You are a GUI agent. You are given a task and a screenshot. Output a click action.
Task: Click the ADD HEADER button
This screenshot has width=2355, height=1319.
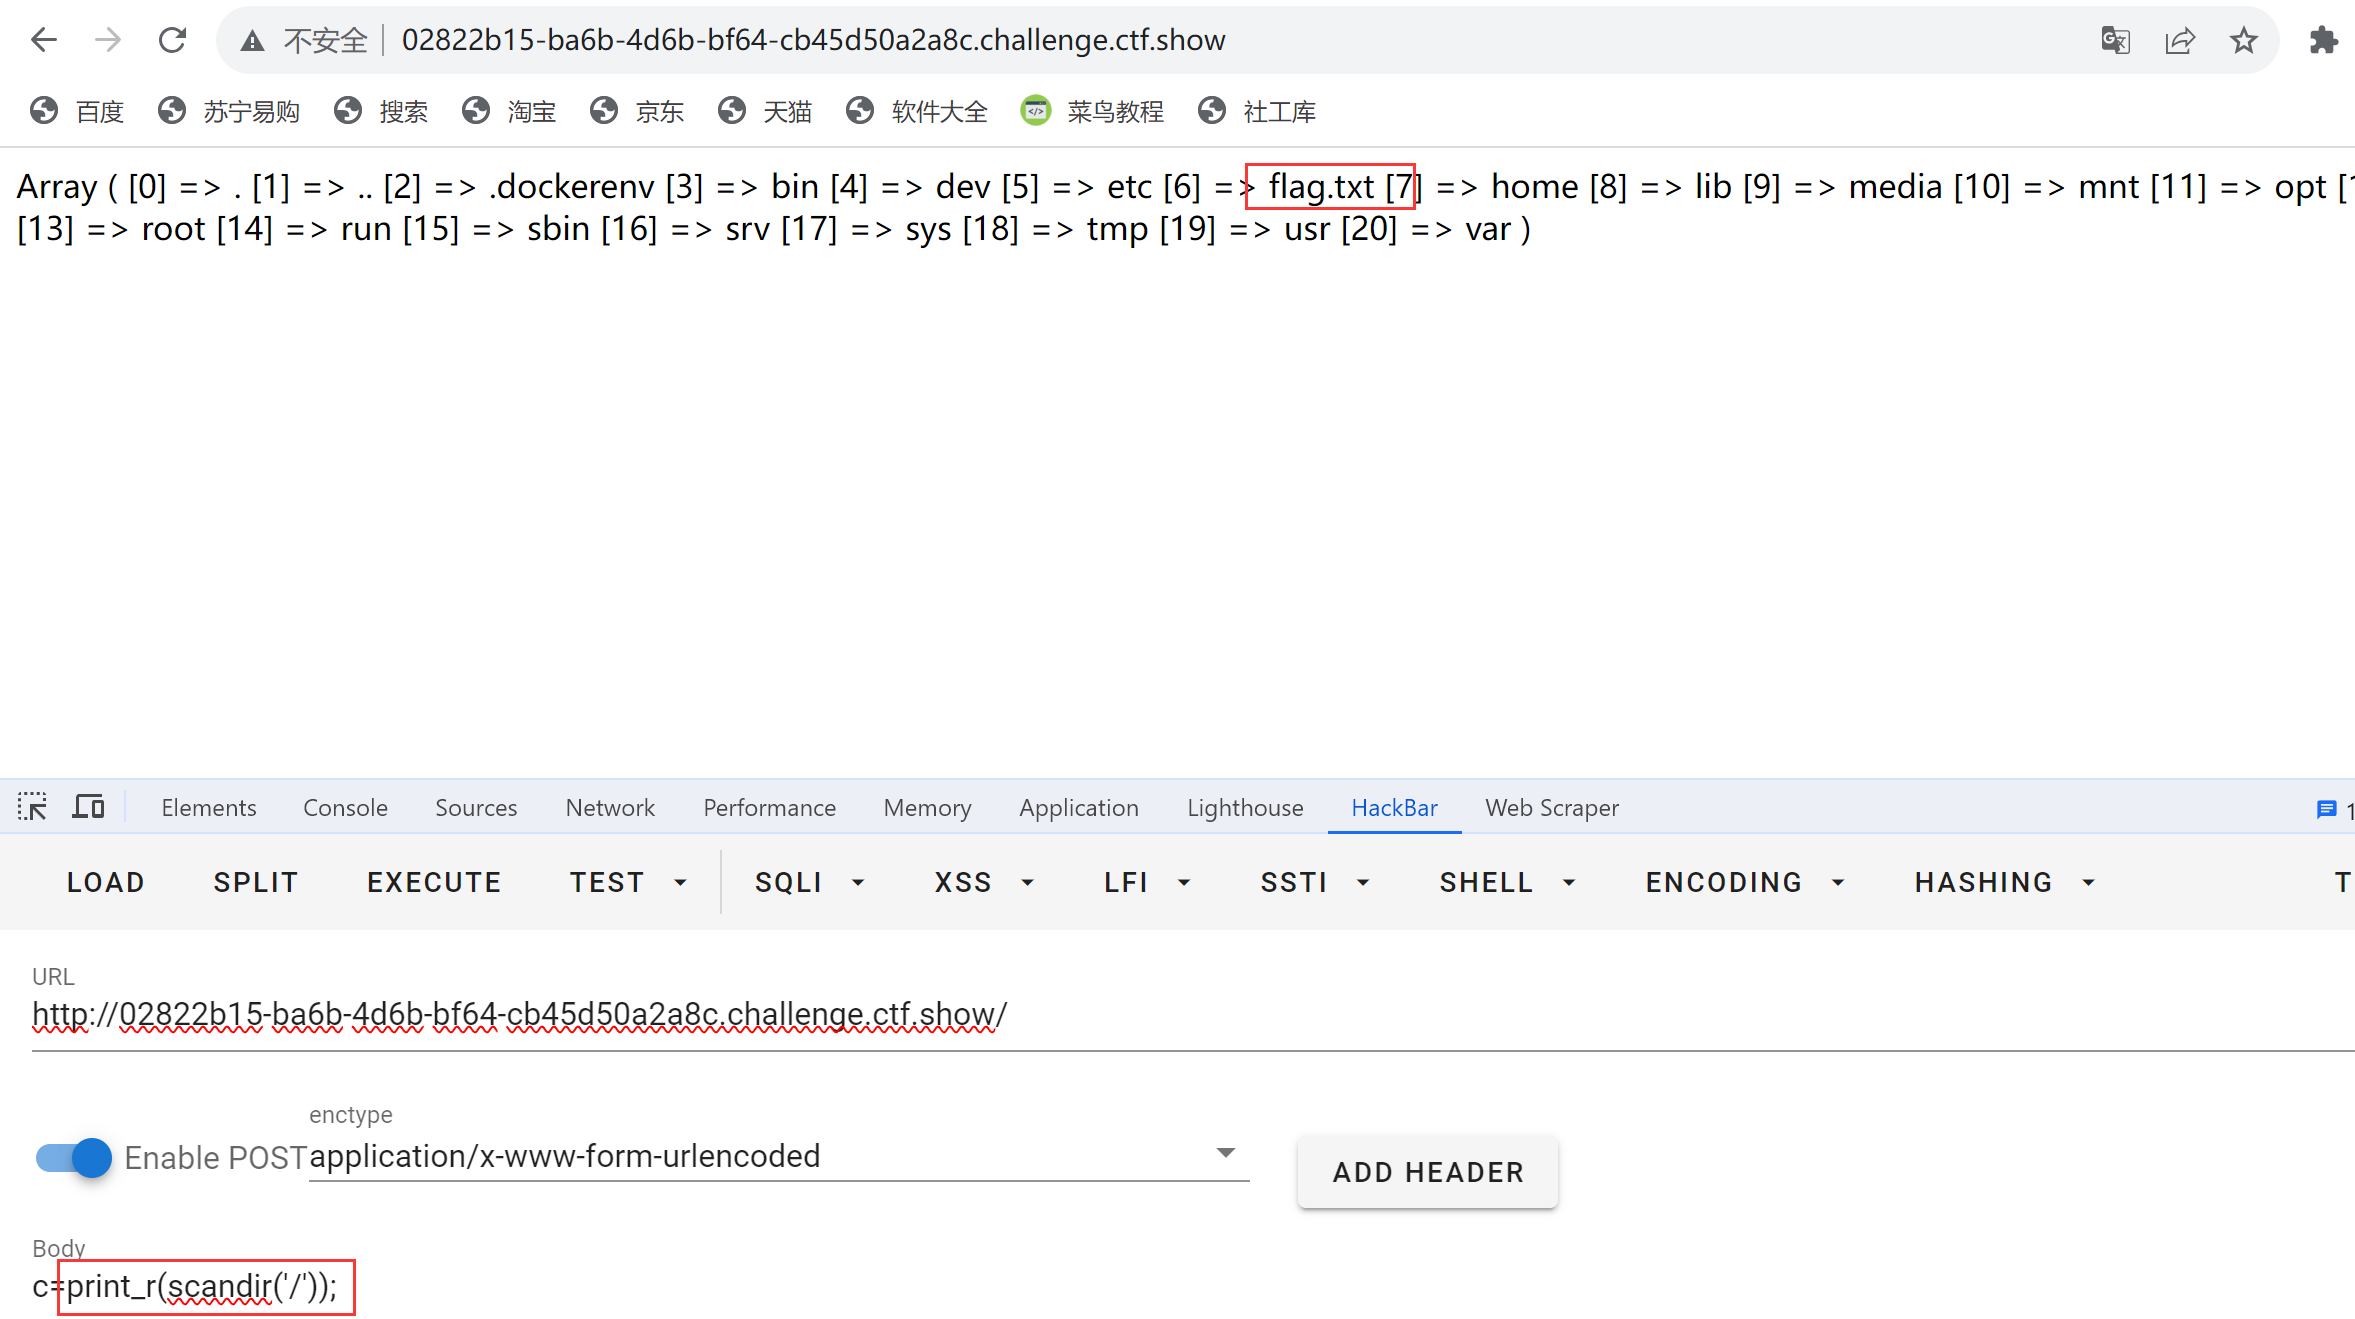(1428, 1172)
